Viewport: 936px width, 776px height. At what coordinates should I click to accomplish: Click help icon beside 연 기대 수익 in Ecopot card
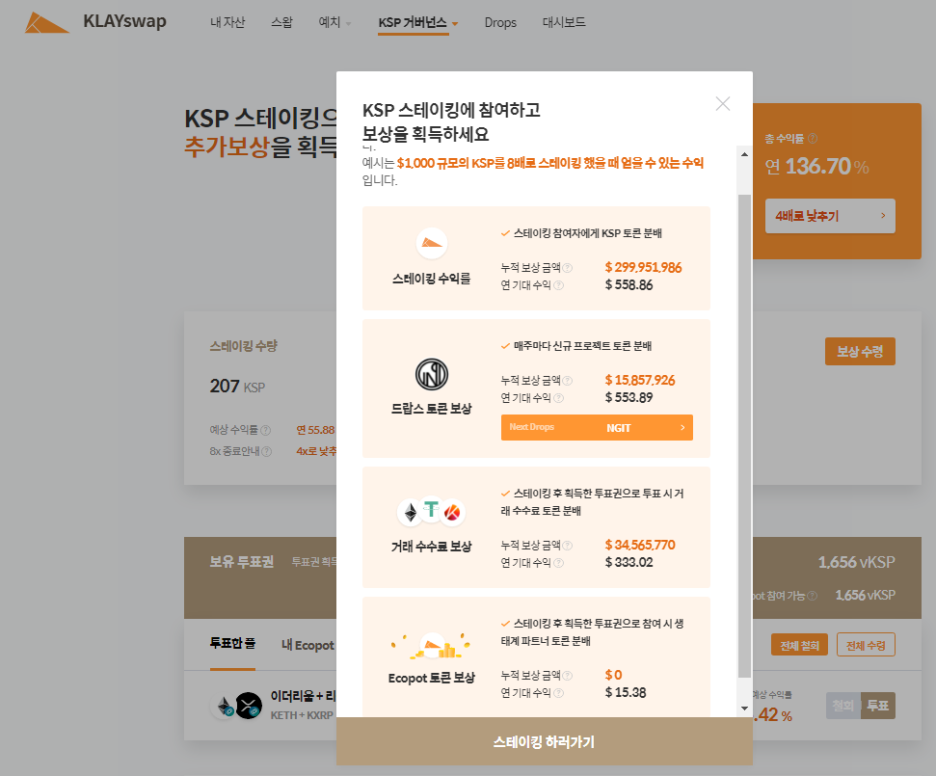558,693
